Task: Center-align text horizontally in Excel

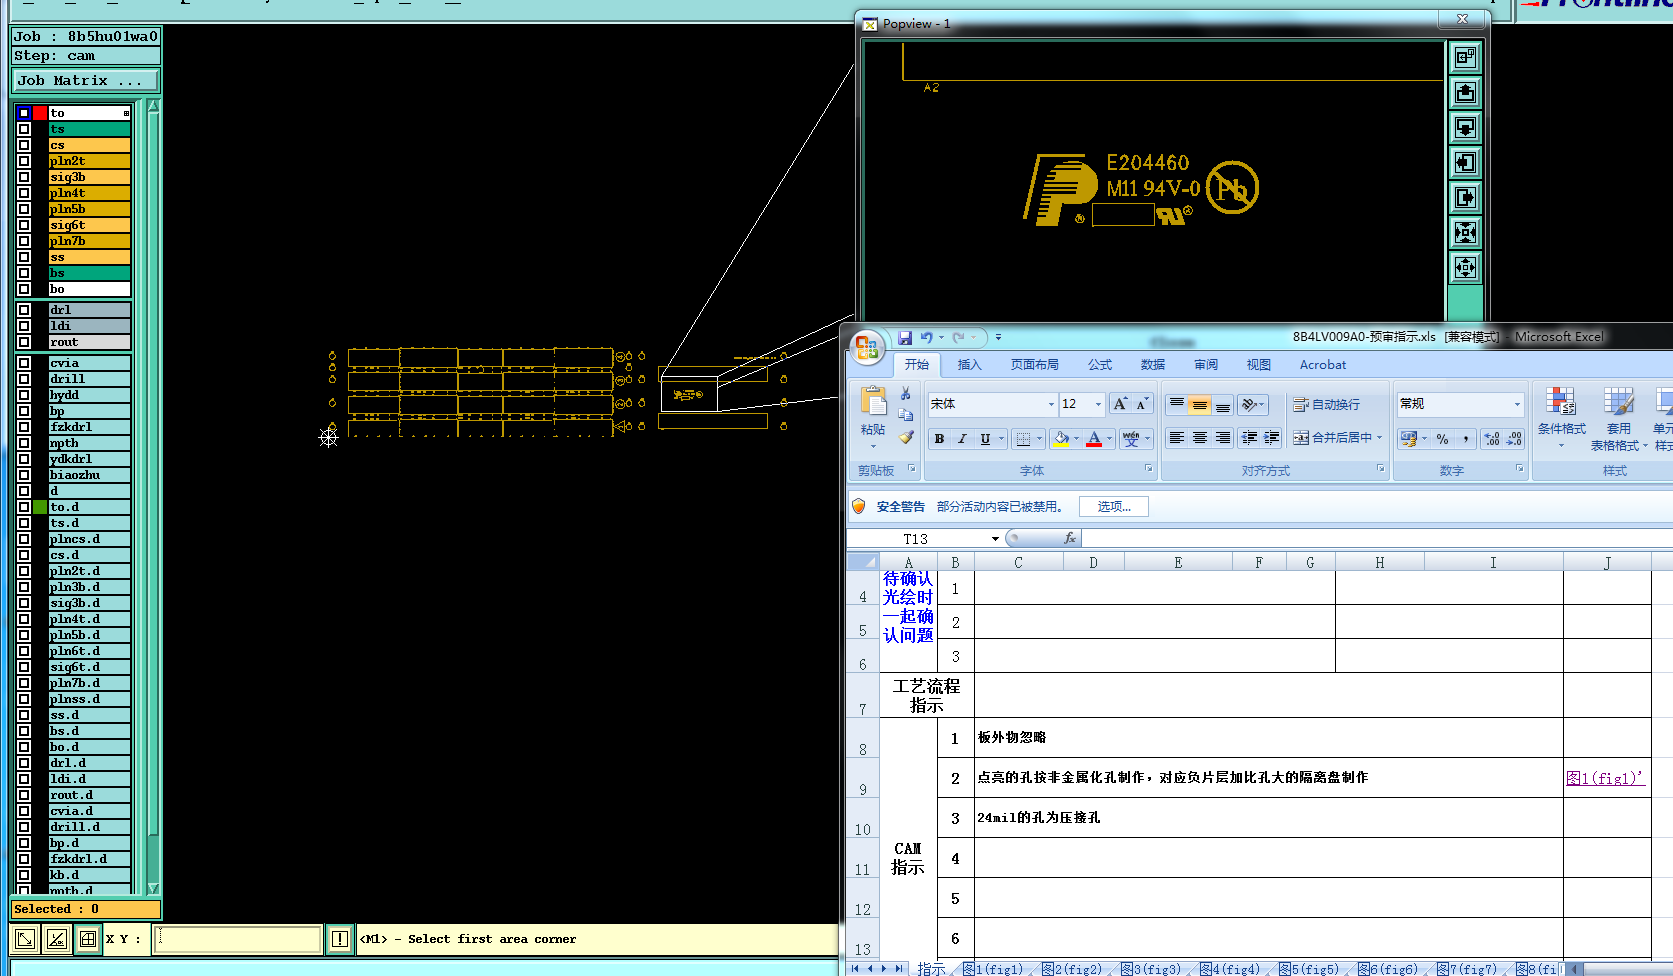Action: tap(1199, 439)
